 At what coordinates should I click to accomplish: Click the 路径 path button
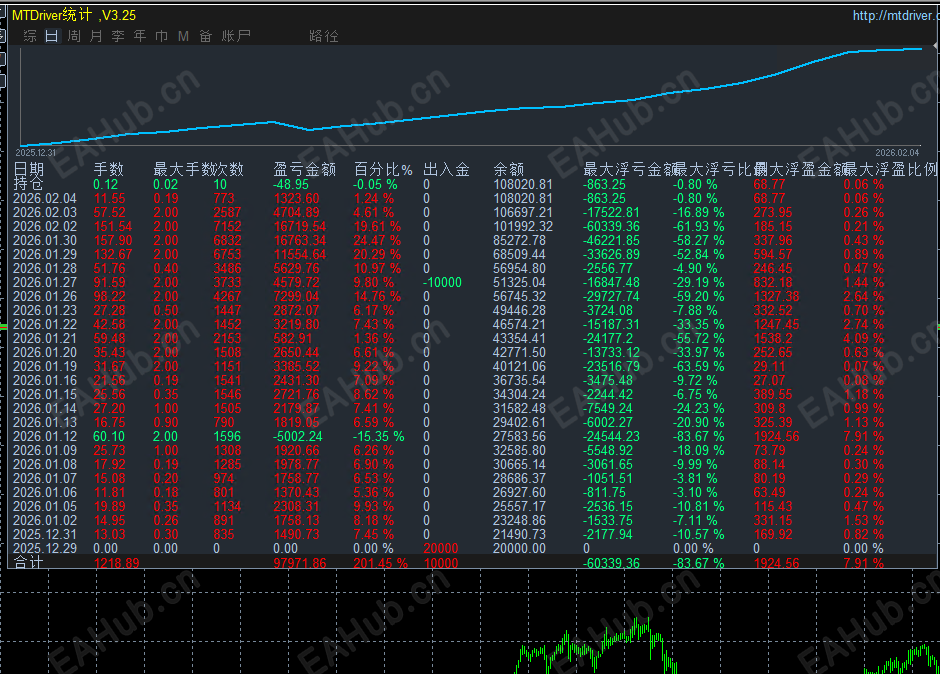[x=324, y=36]
